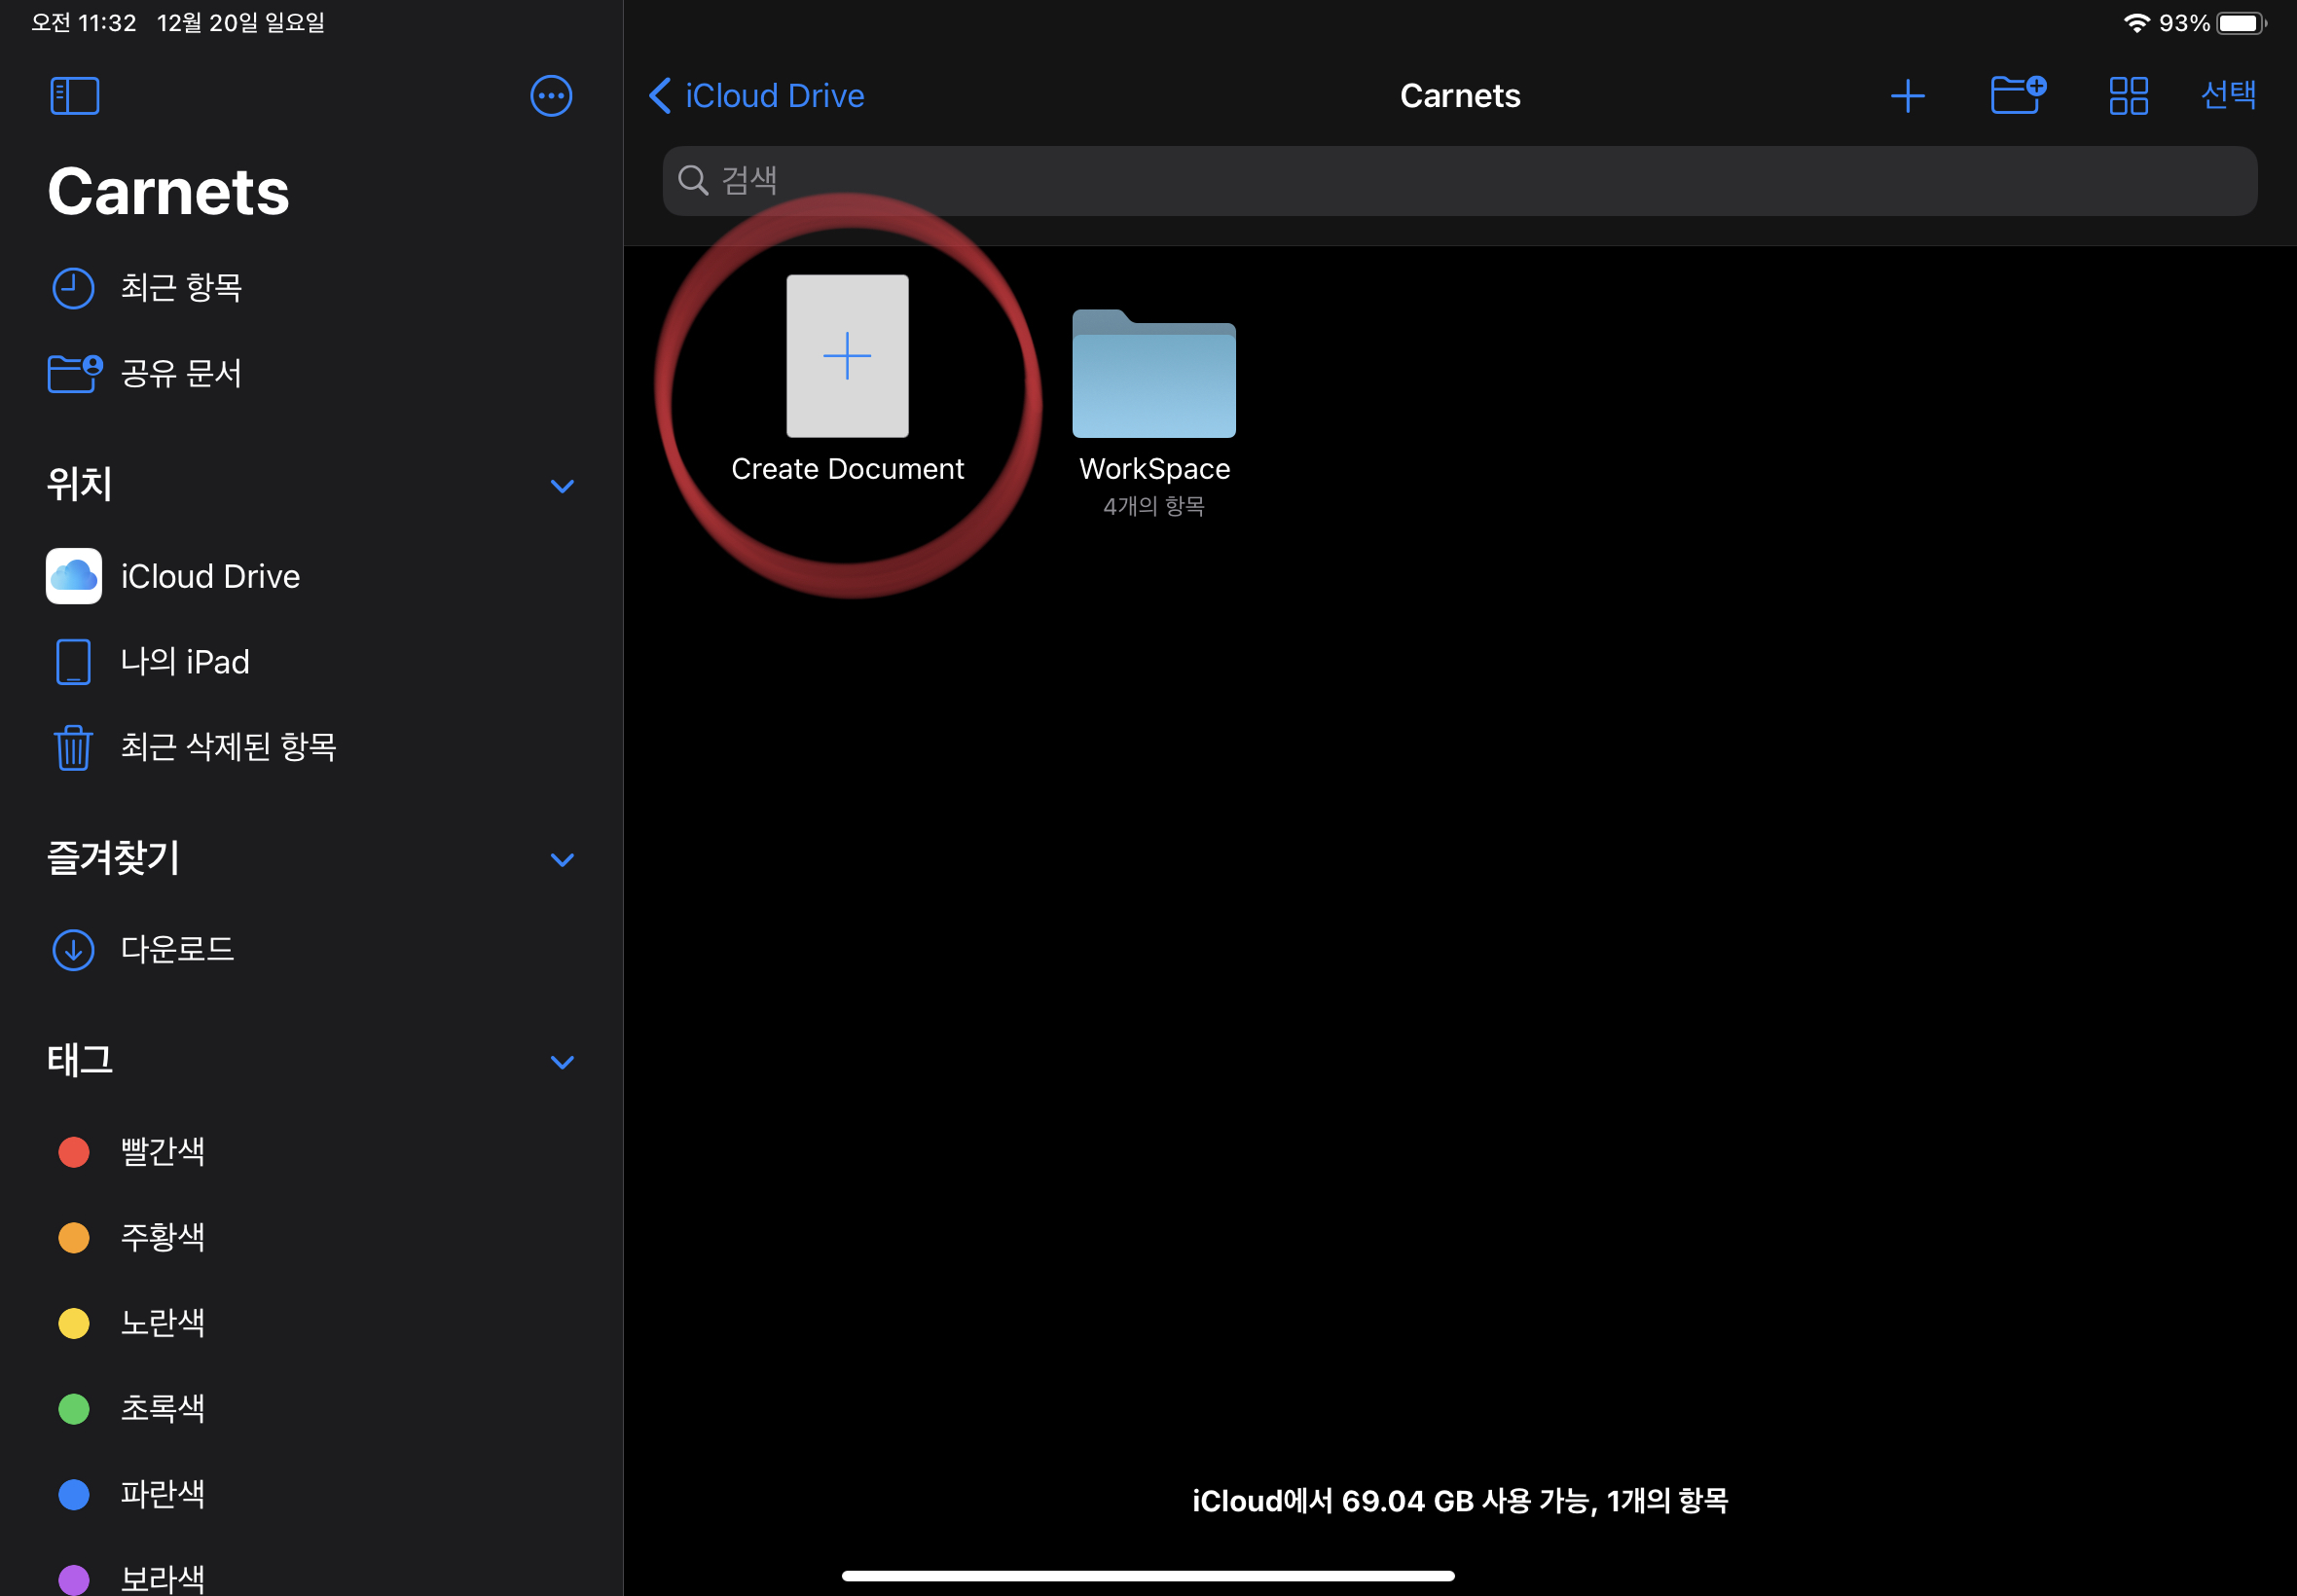Select iCloud Drive location
This screenshot has width=2297, height=1596.
(209, 577)
